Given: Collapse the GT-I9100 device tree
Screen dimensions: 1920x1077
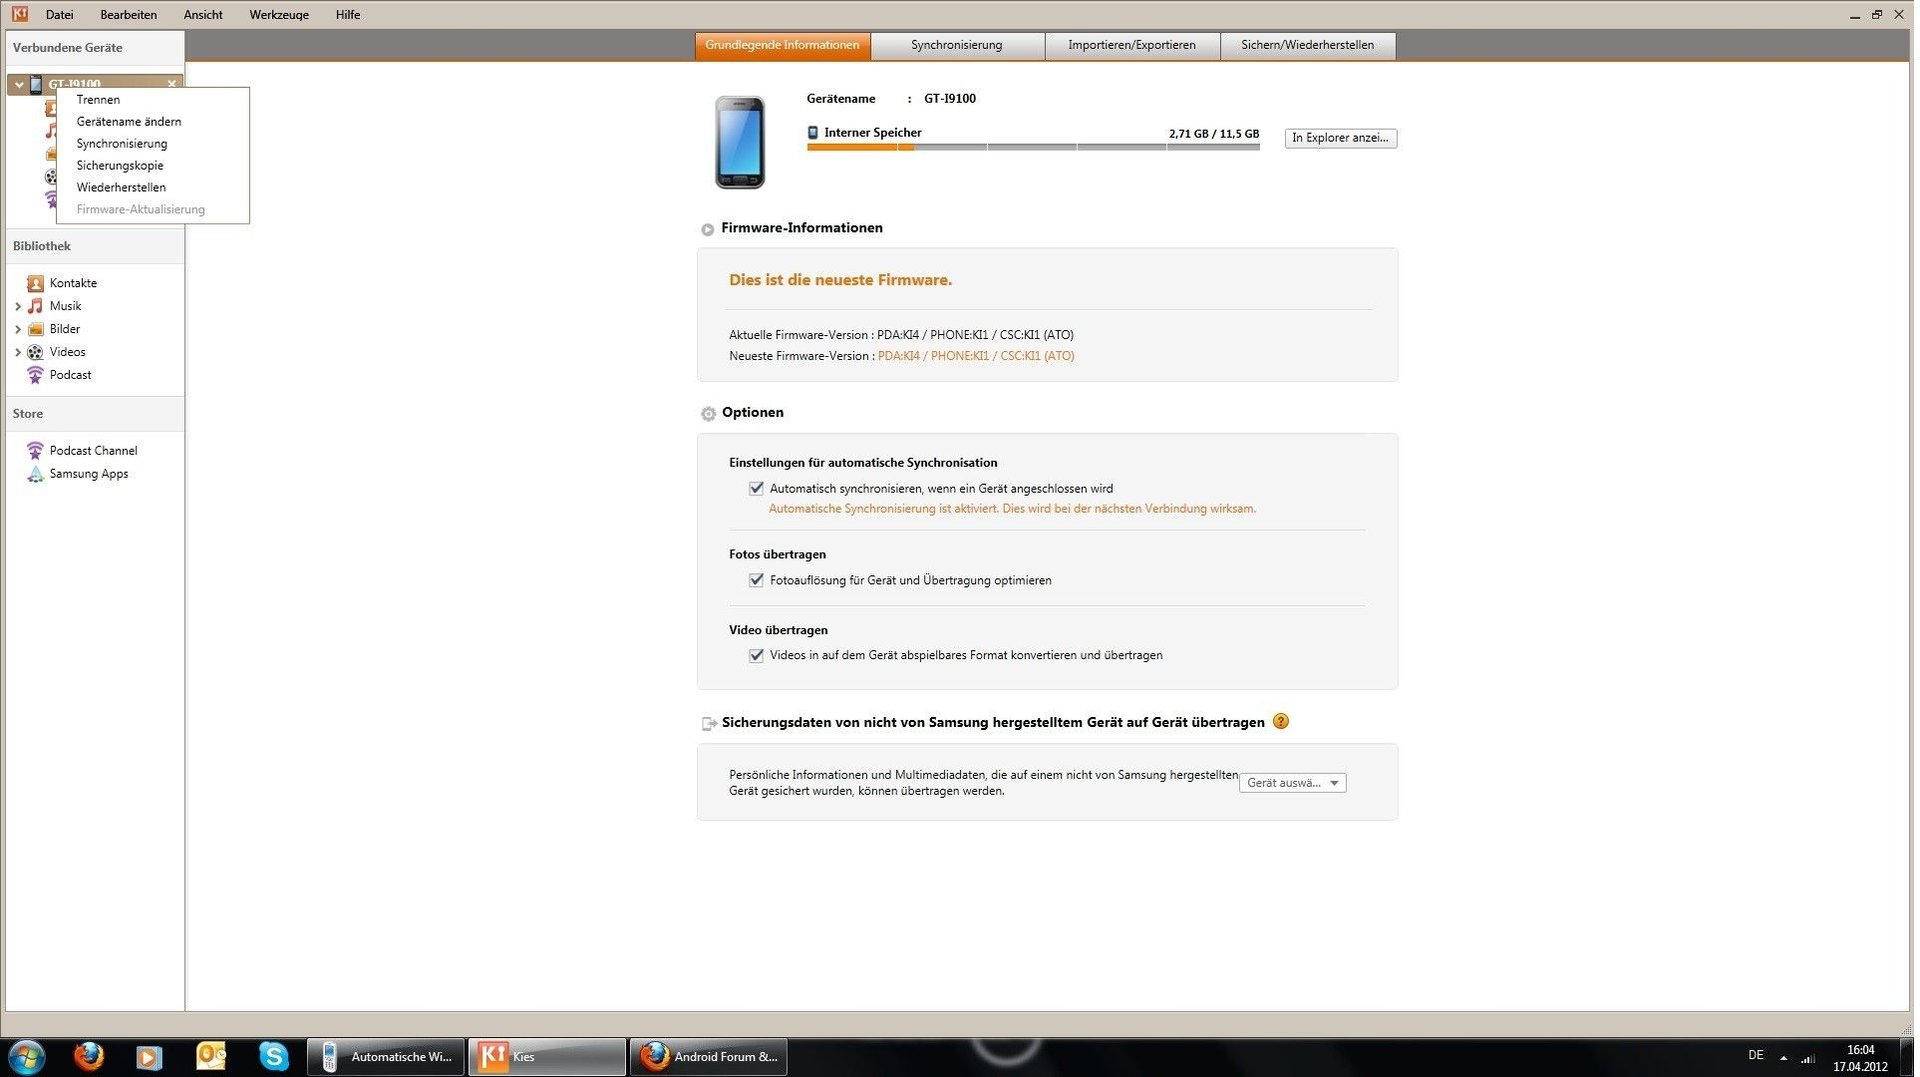Looking at the screenshot, I should pos(19,84).
